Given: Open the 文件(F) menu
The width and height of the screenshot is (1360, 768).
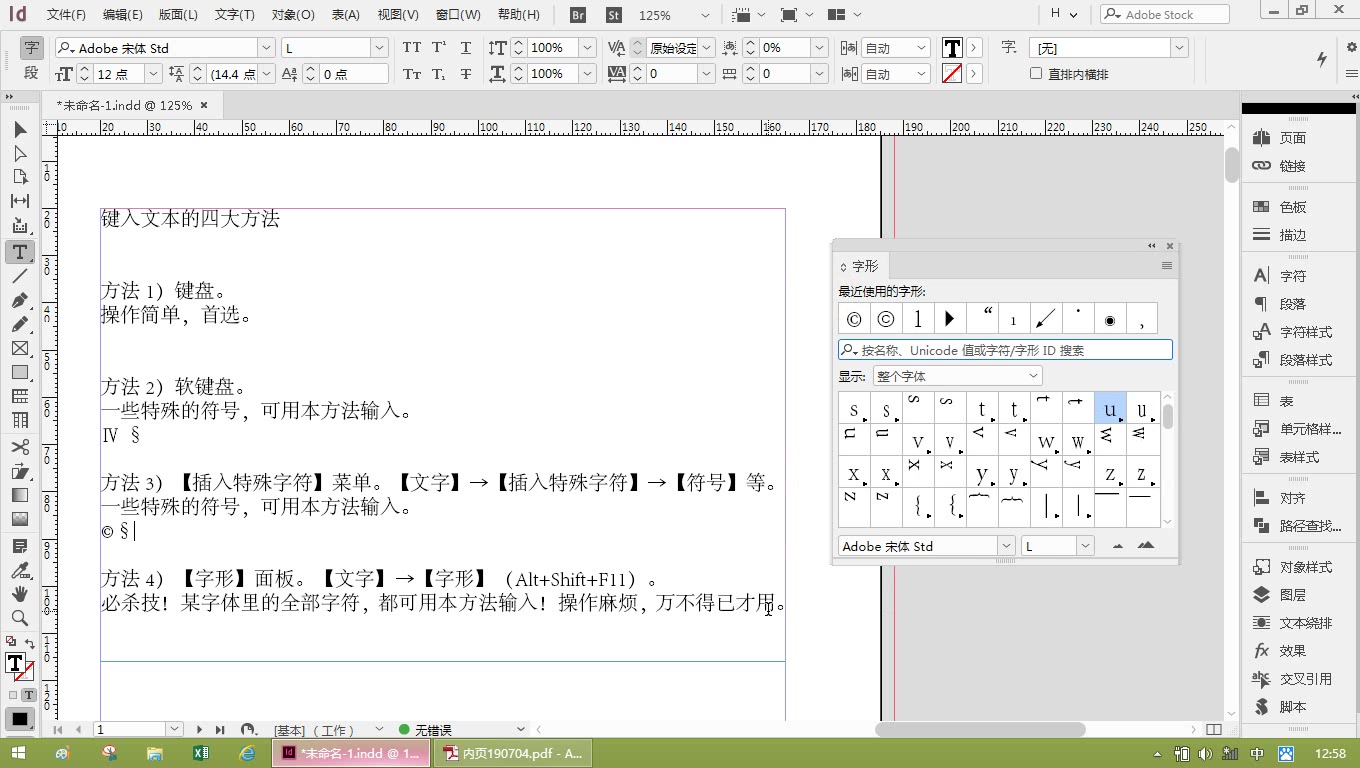Looking at the screenshot, I should [66, 15].
